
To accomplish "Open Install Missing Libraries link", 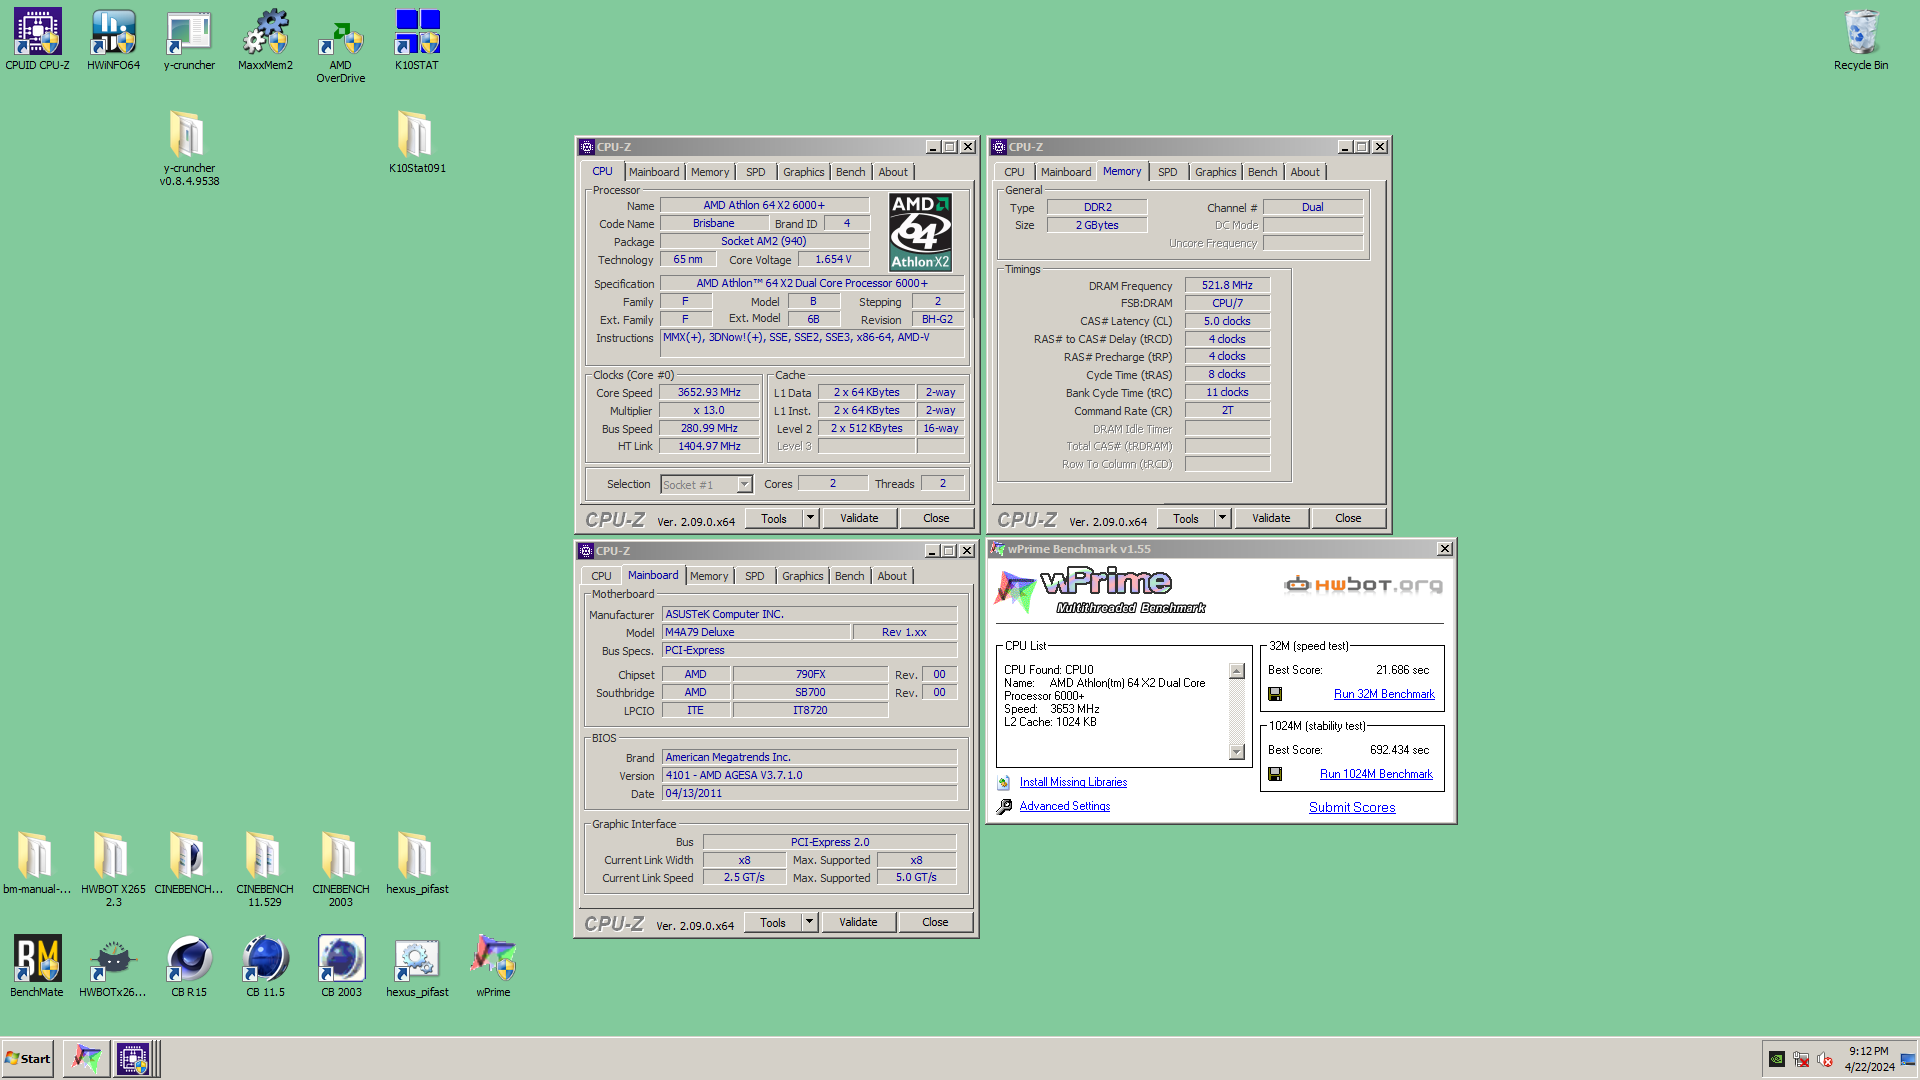I will (1073, 782).
